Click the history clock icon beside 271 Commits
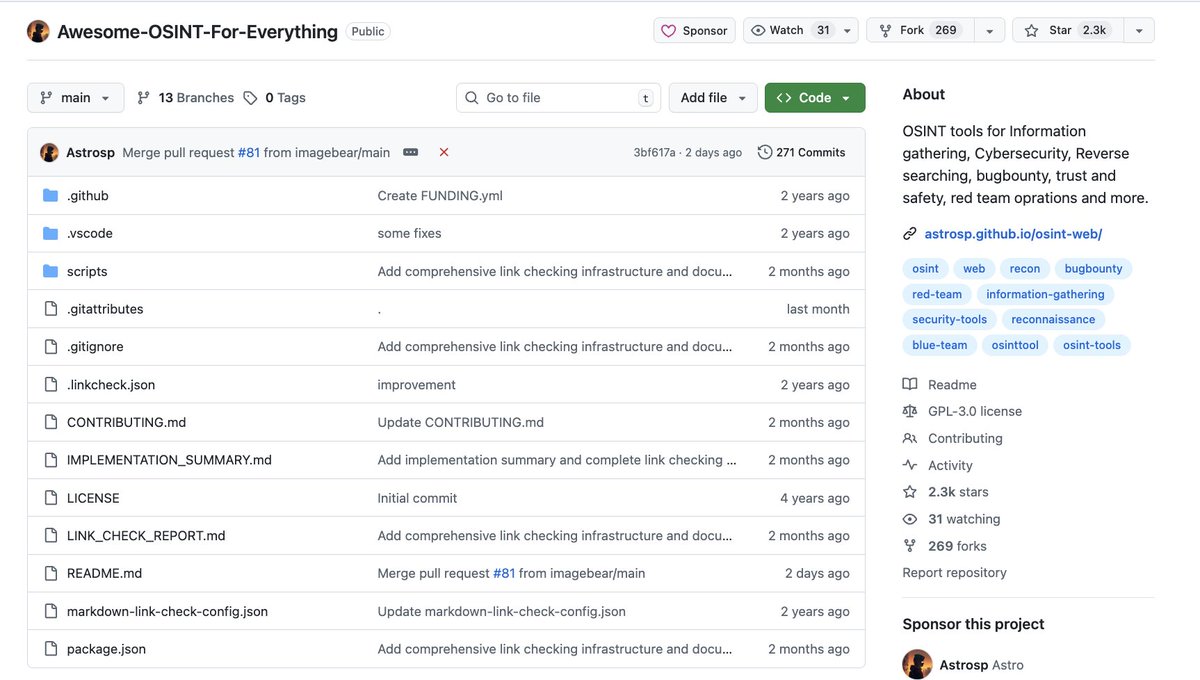The image size is (1200, 680). pos(765,152)
